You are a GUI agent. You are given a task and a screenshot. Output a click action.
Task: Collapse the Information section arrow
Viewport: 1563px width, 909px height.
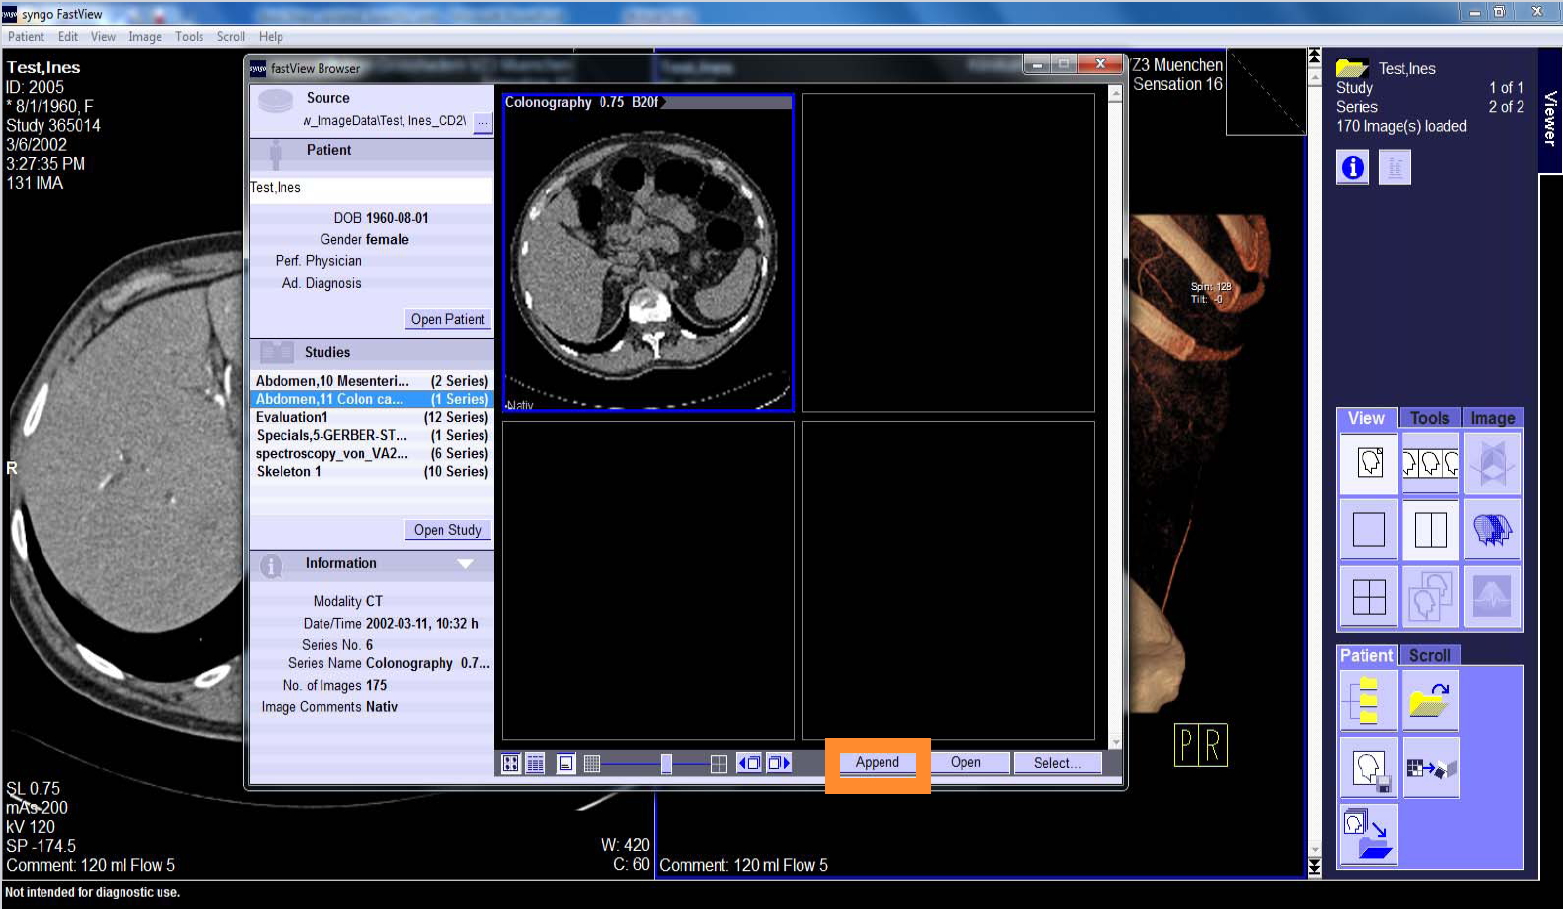tap(465, 564)
